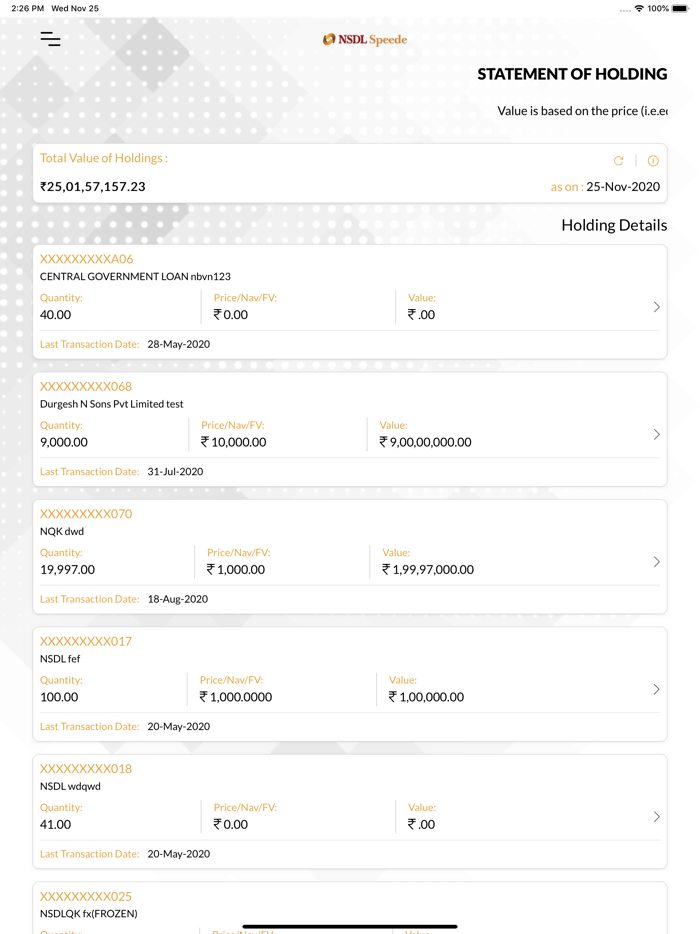Tap the NSDLQK fx(FROZEN) holding card

click(350, 905)
